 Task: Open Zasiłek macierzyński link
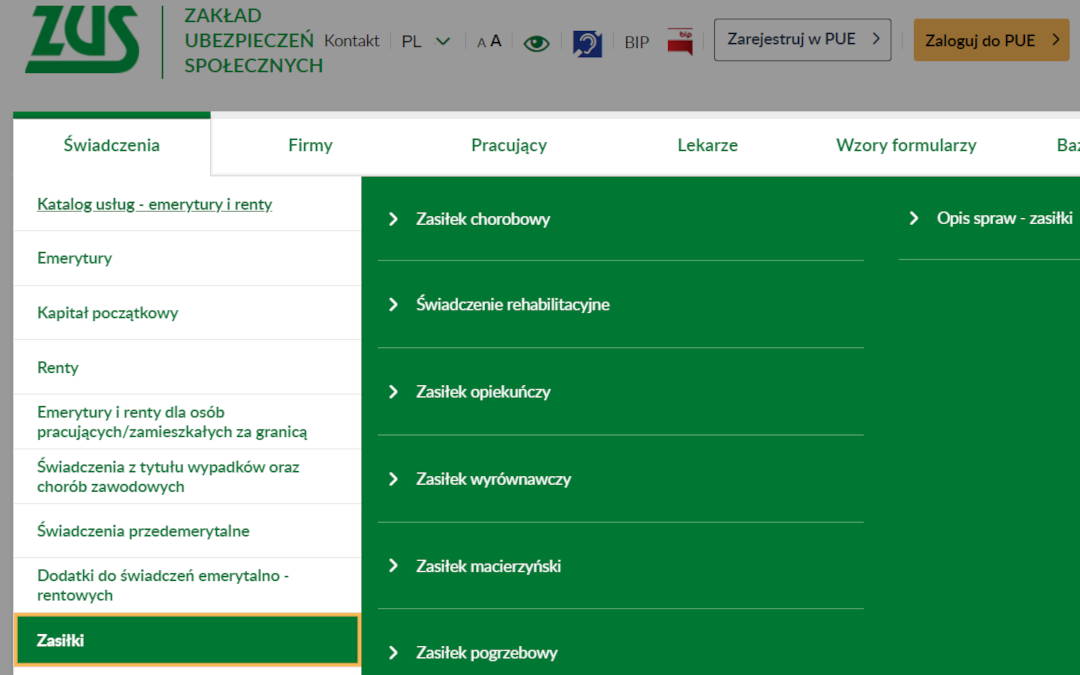[488, 566]
